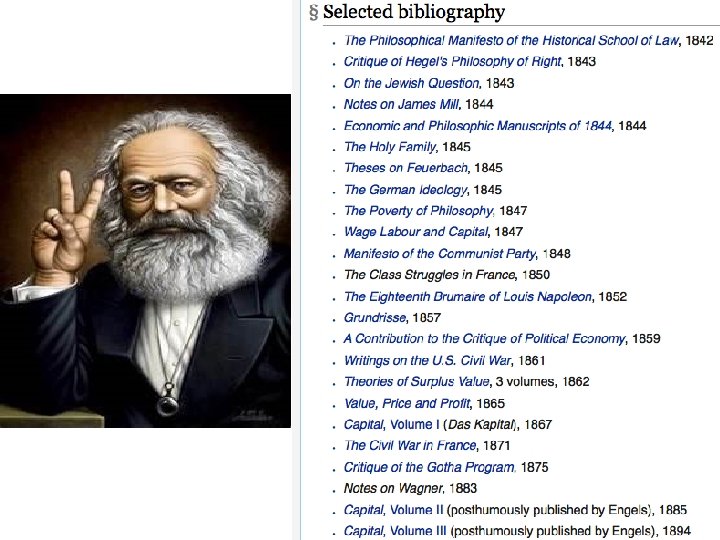Screen dimensions: 720x540
Task: Open 'The Holy Family' link
Action: pyautogui.click(x=390, y=147)
